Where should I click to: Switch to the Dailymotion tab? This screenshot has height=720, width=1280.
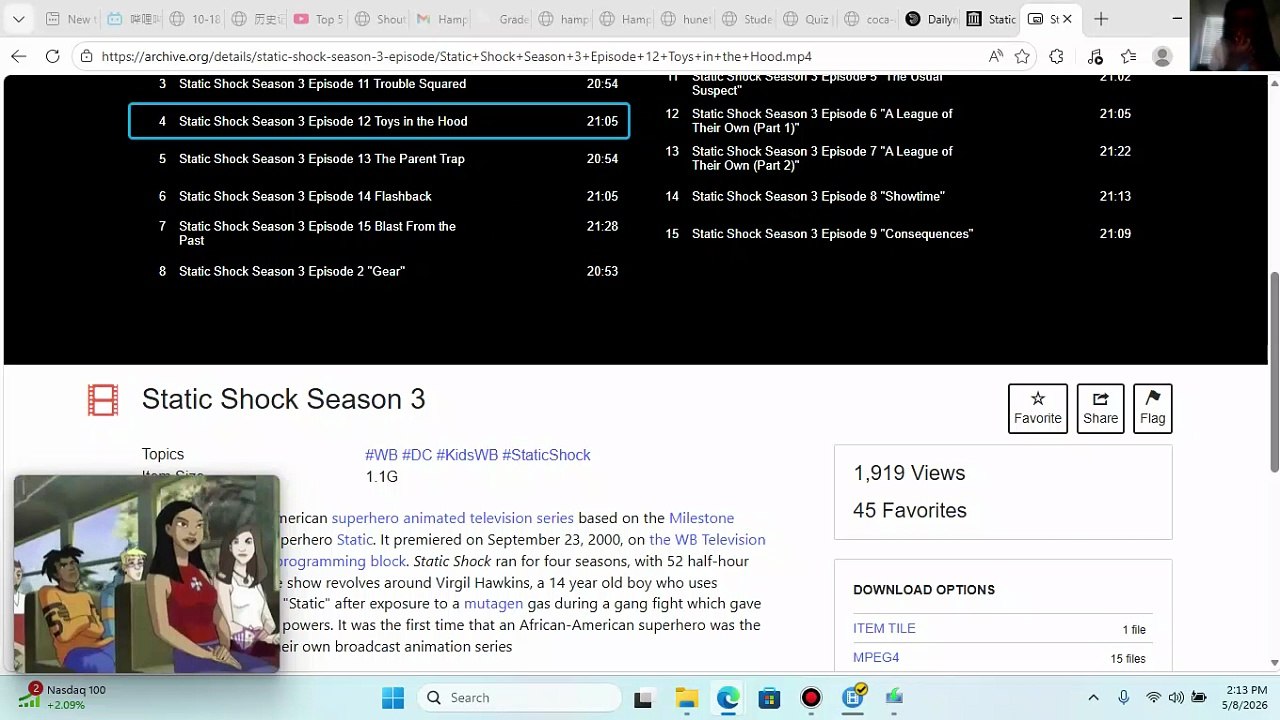929,19
